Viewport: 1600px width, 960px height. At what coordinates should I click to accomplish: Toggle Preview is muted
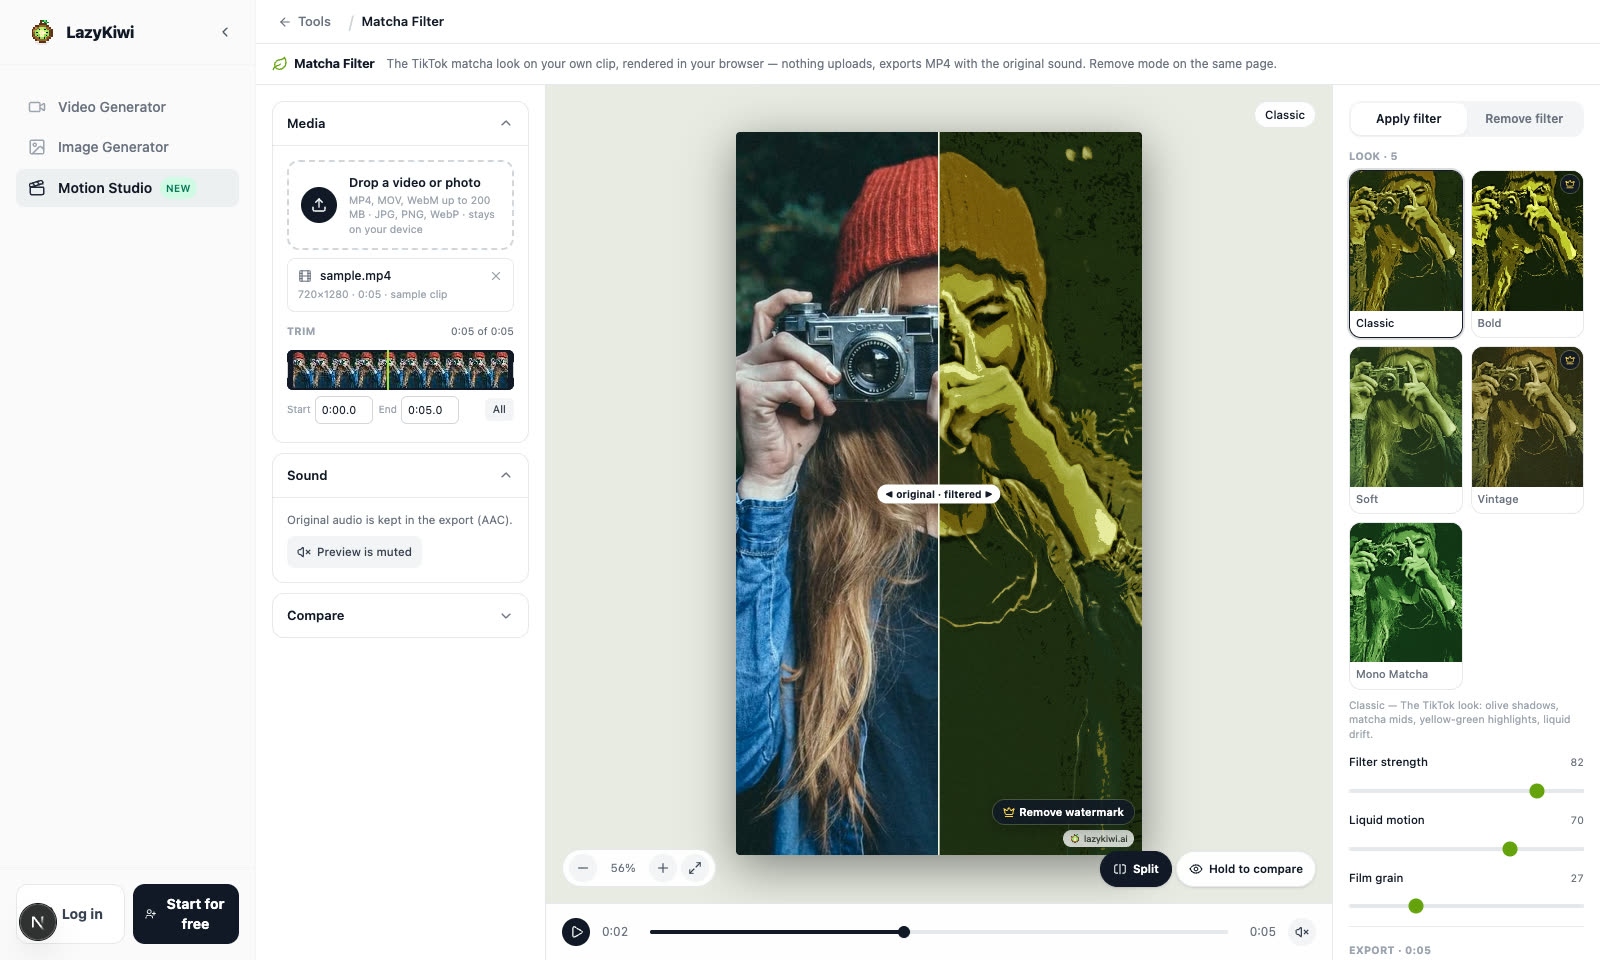coord(354,552)
